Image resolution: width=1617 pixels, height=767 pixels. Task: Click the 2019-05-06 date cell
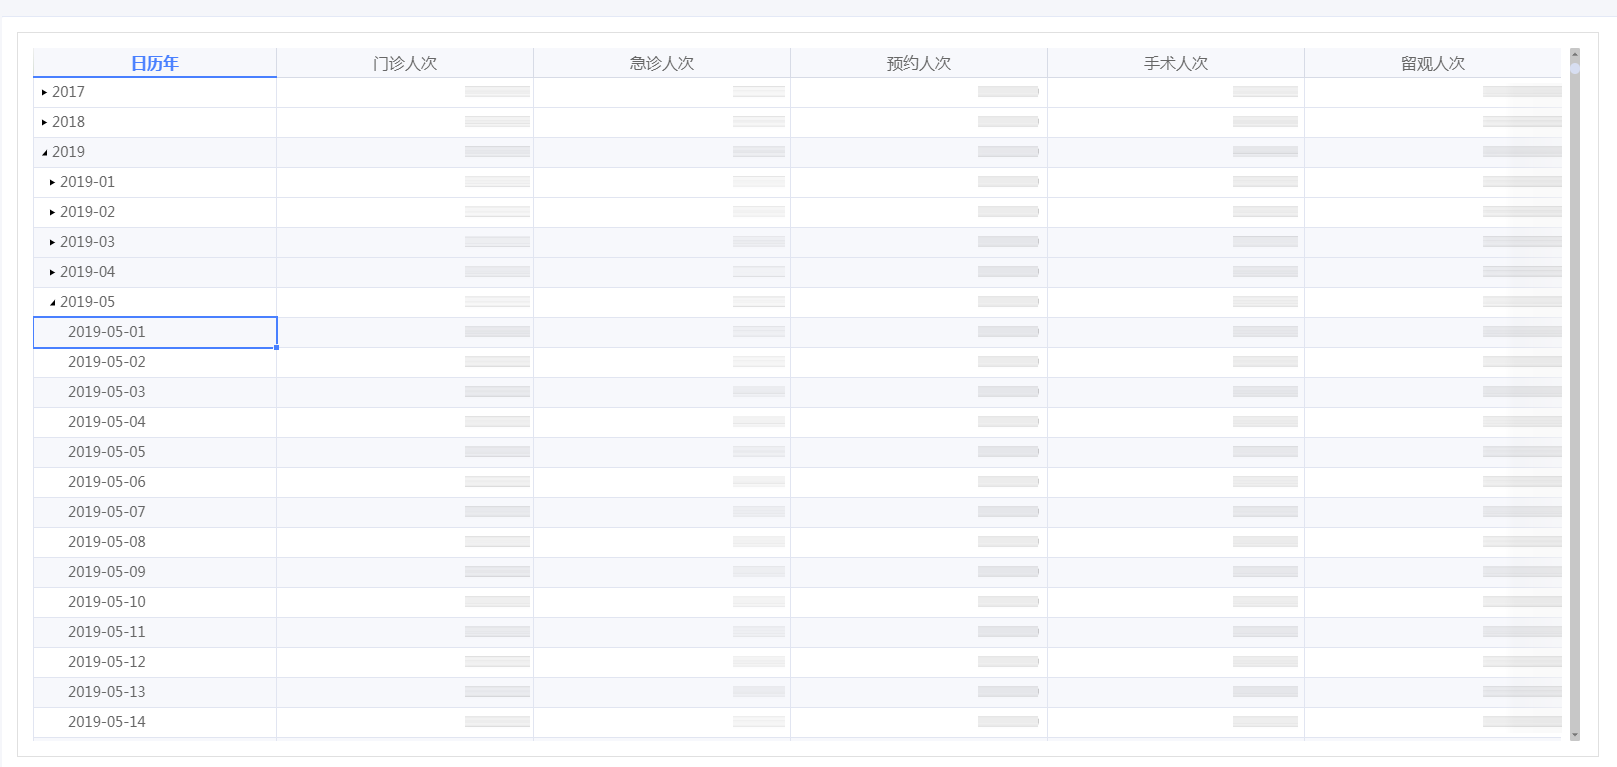155,482
